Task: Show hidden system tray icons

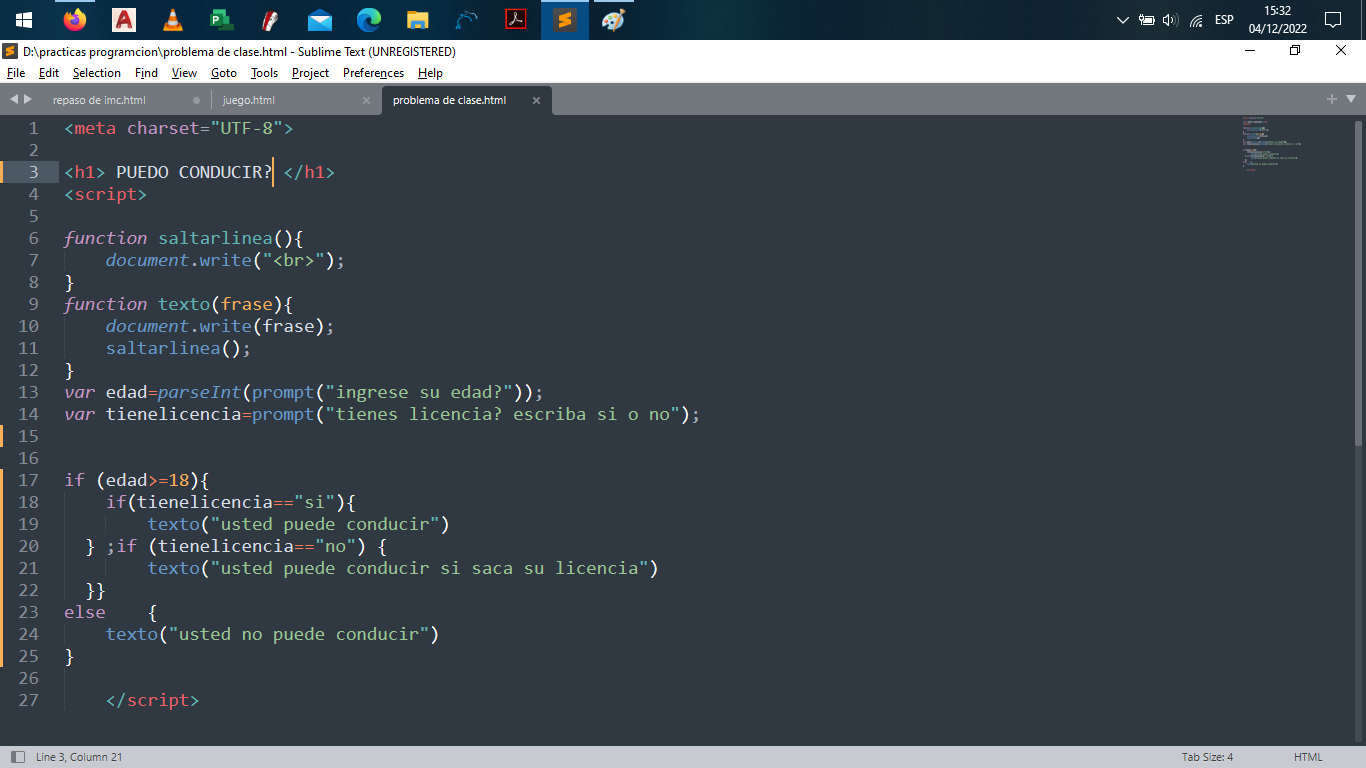Action: click(x=1123, y=20)
